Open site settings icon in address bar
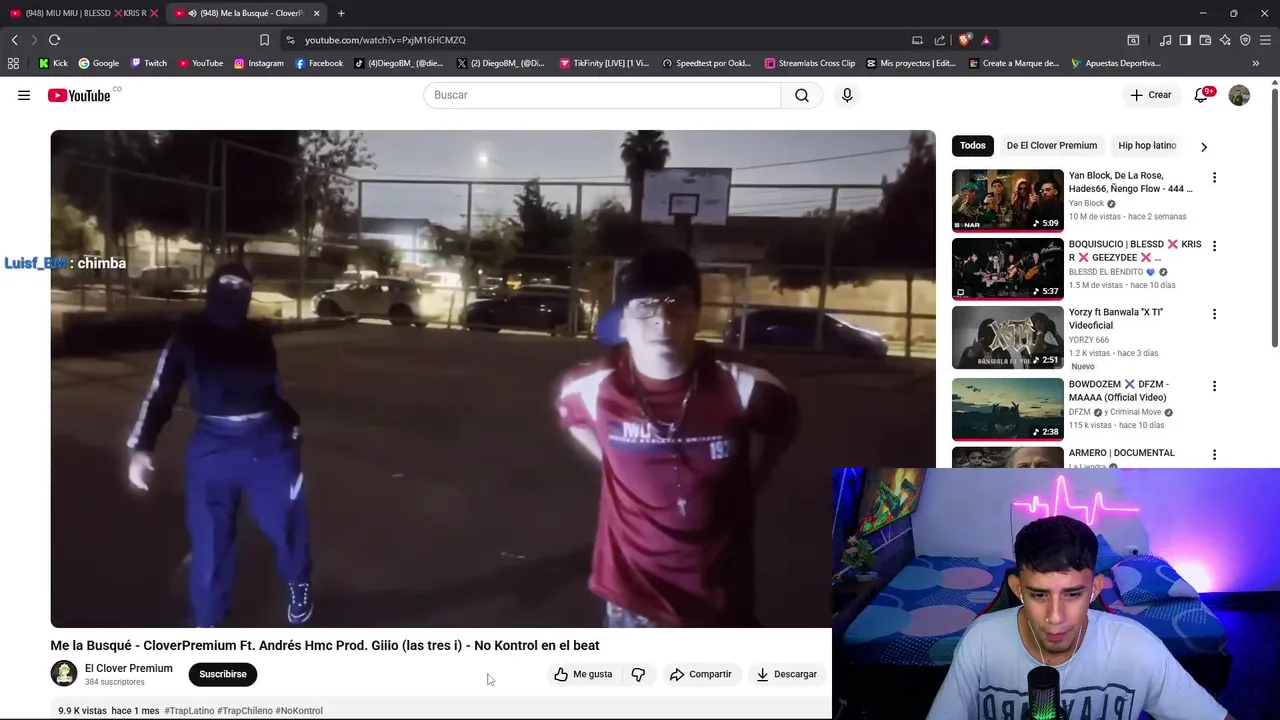 pos(290,40)
